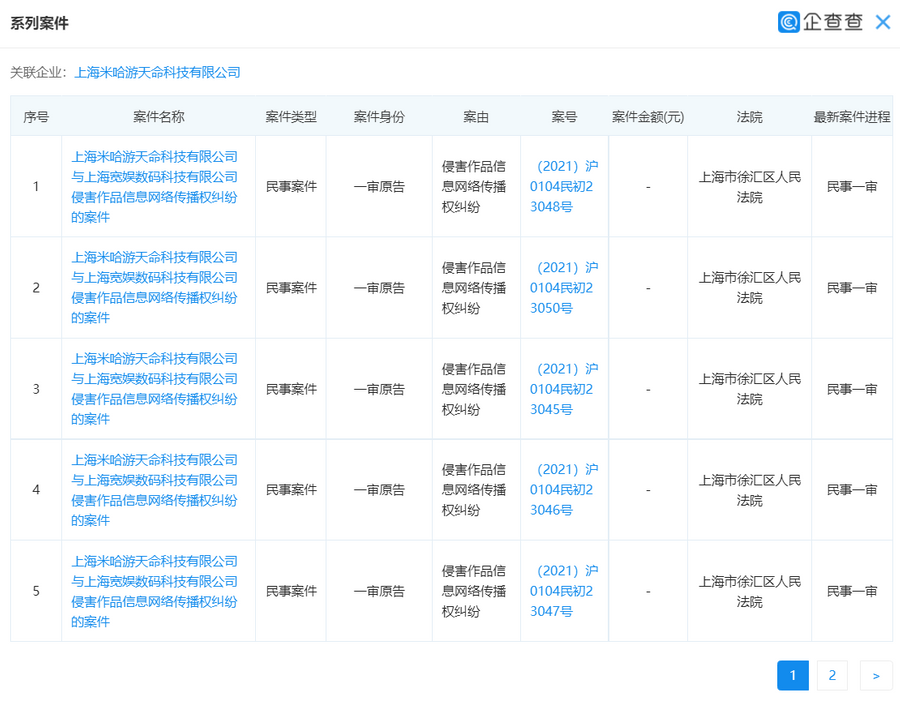Click the next page arrow button
This screenshot has height=701, width=900.
[x=876, y=676]
